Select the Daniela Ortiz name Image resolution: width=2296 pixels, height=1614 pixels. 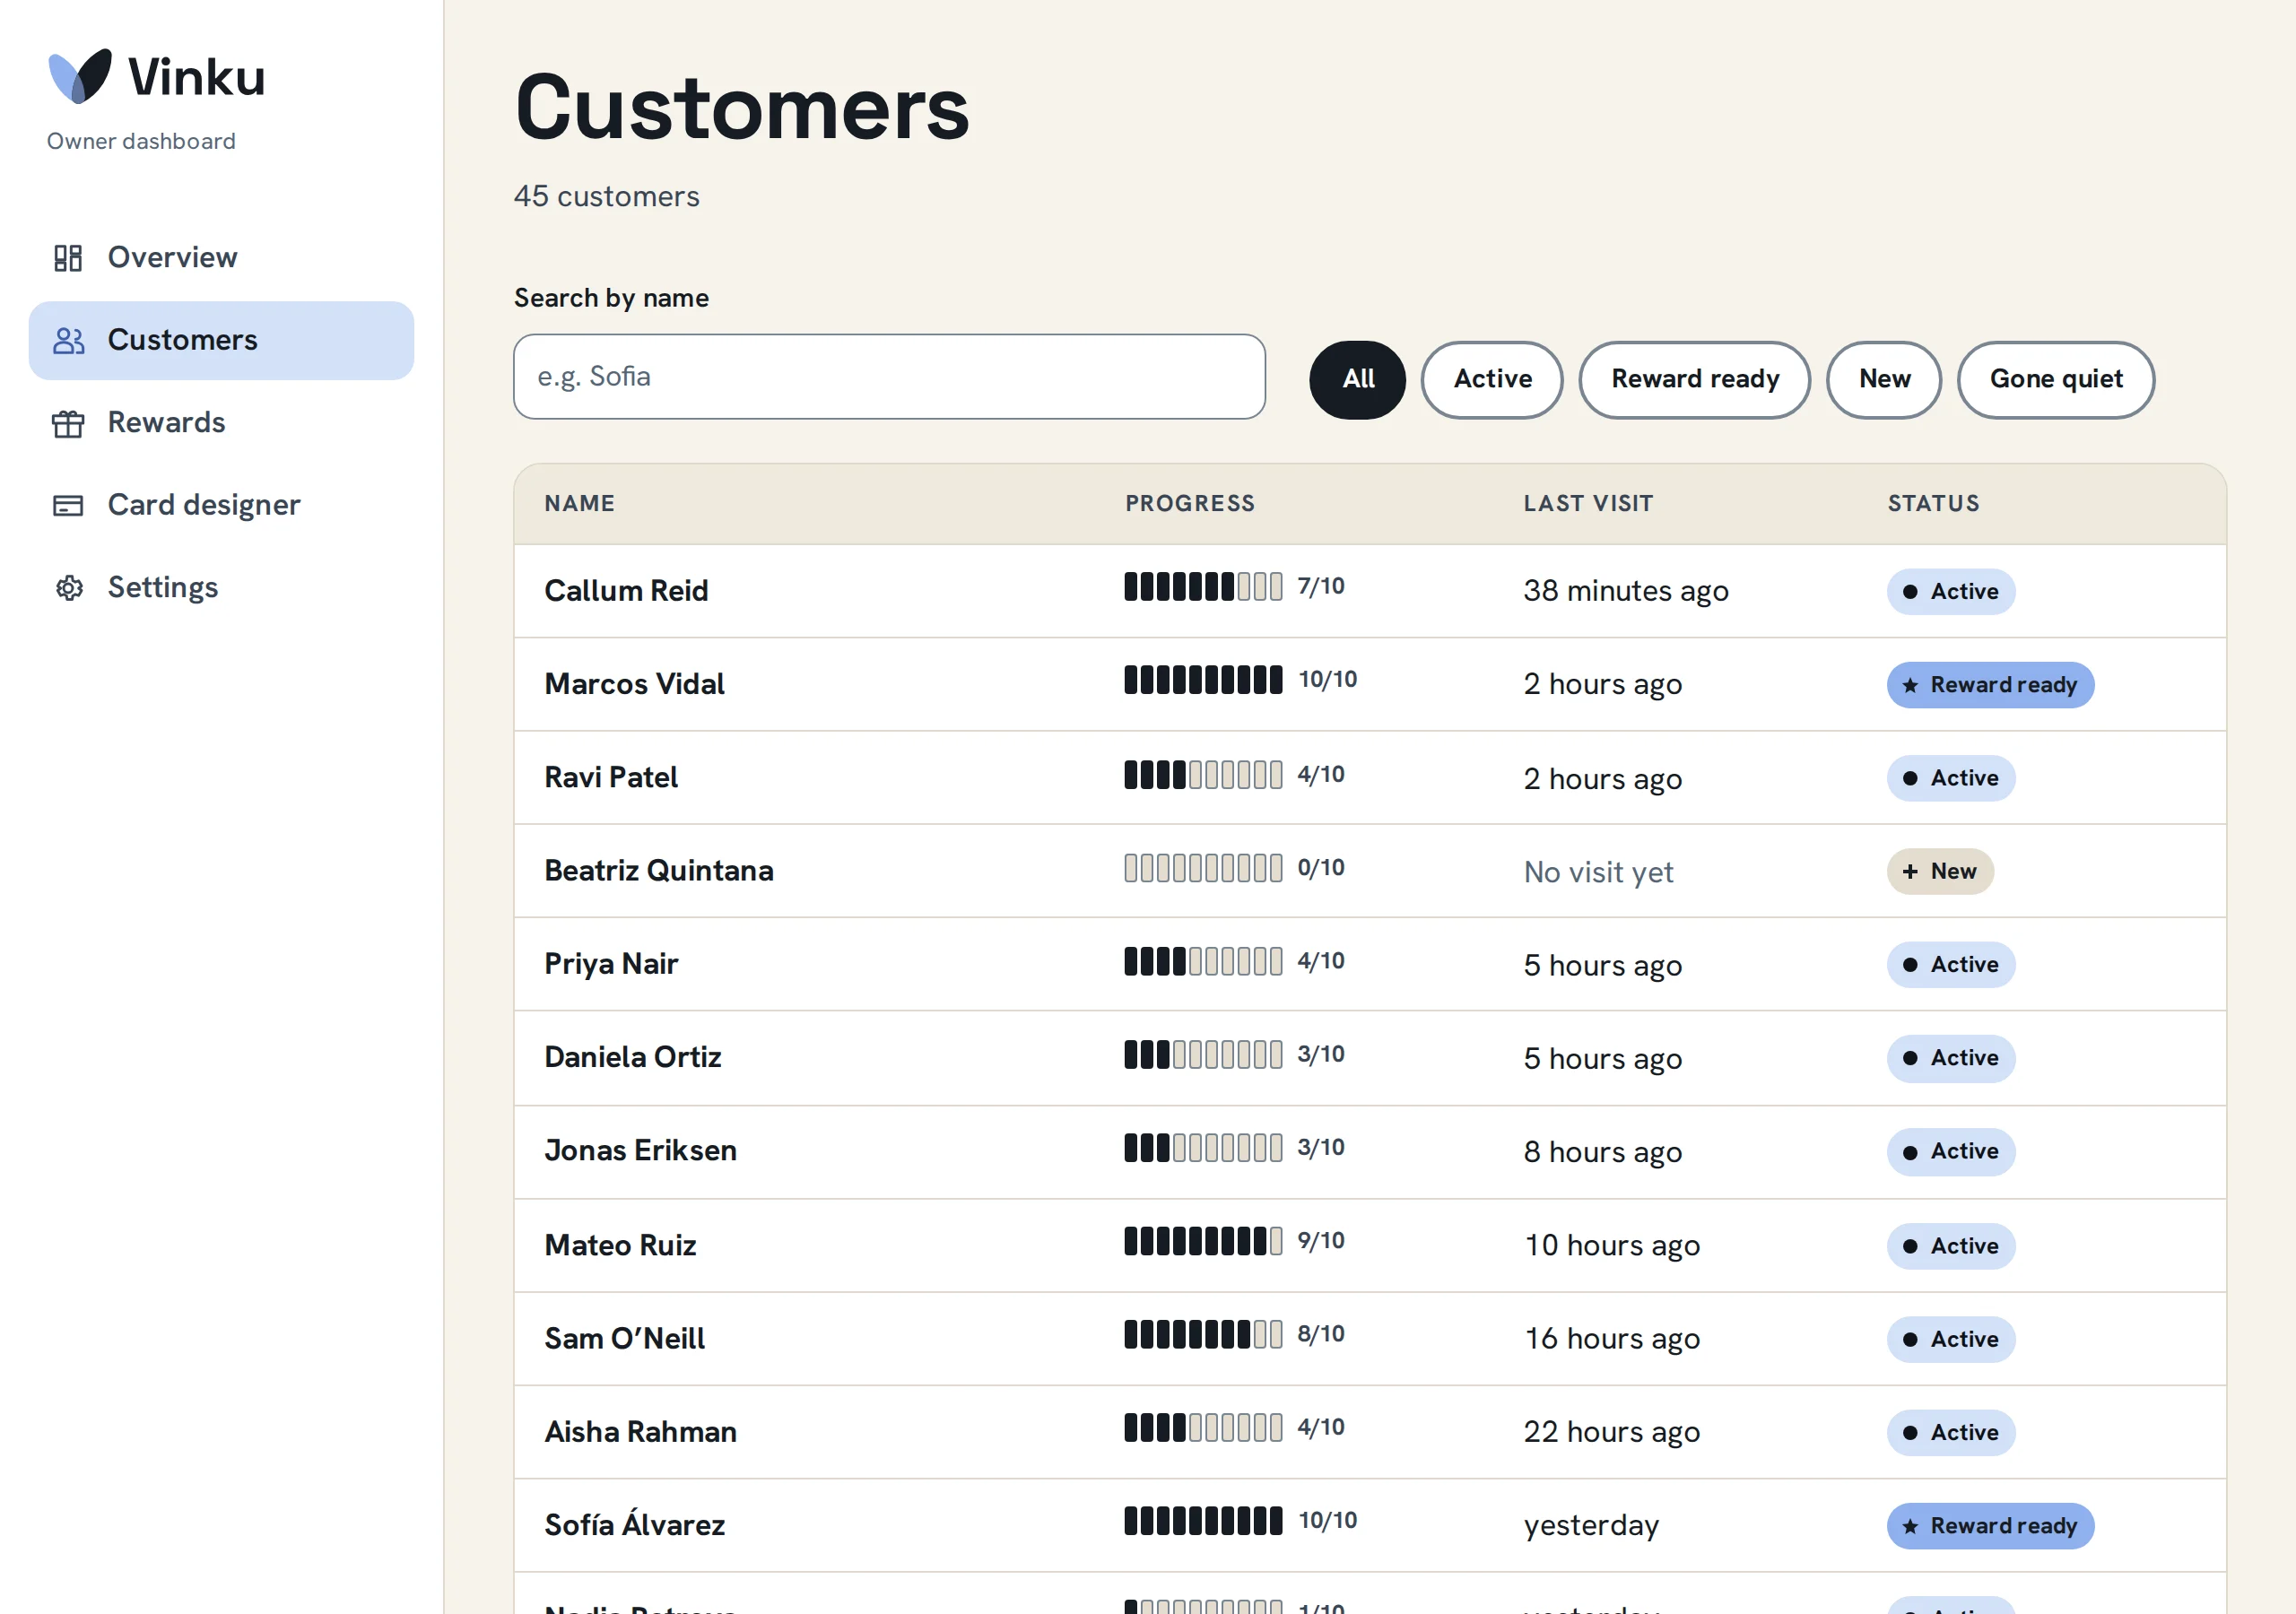coord(632,1058)
